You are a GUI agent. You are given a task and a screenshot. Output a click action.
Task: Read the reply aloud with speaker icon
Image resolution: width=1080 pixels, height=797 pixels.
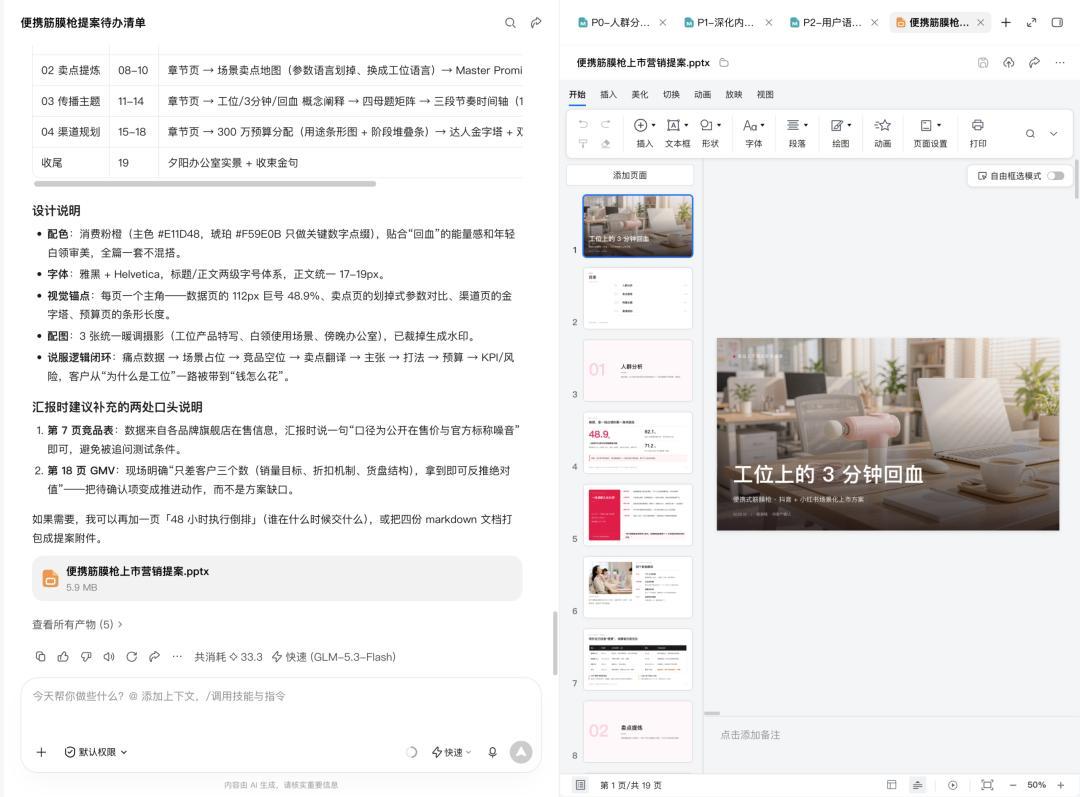(x=109, y=656)
